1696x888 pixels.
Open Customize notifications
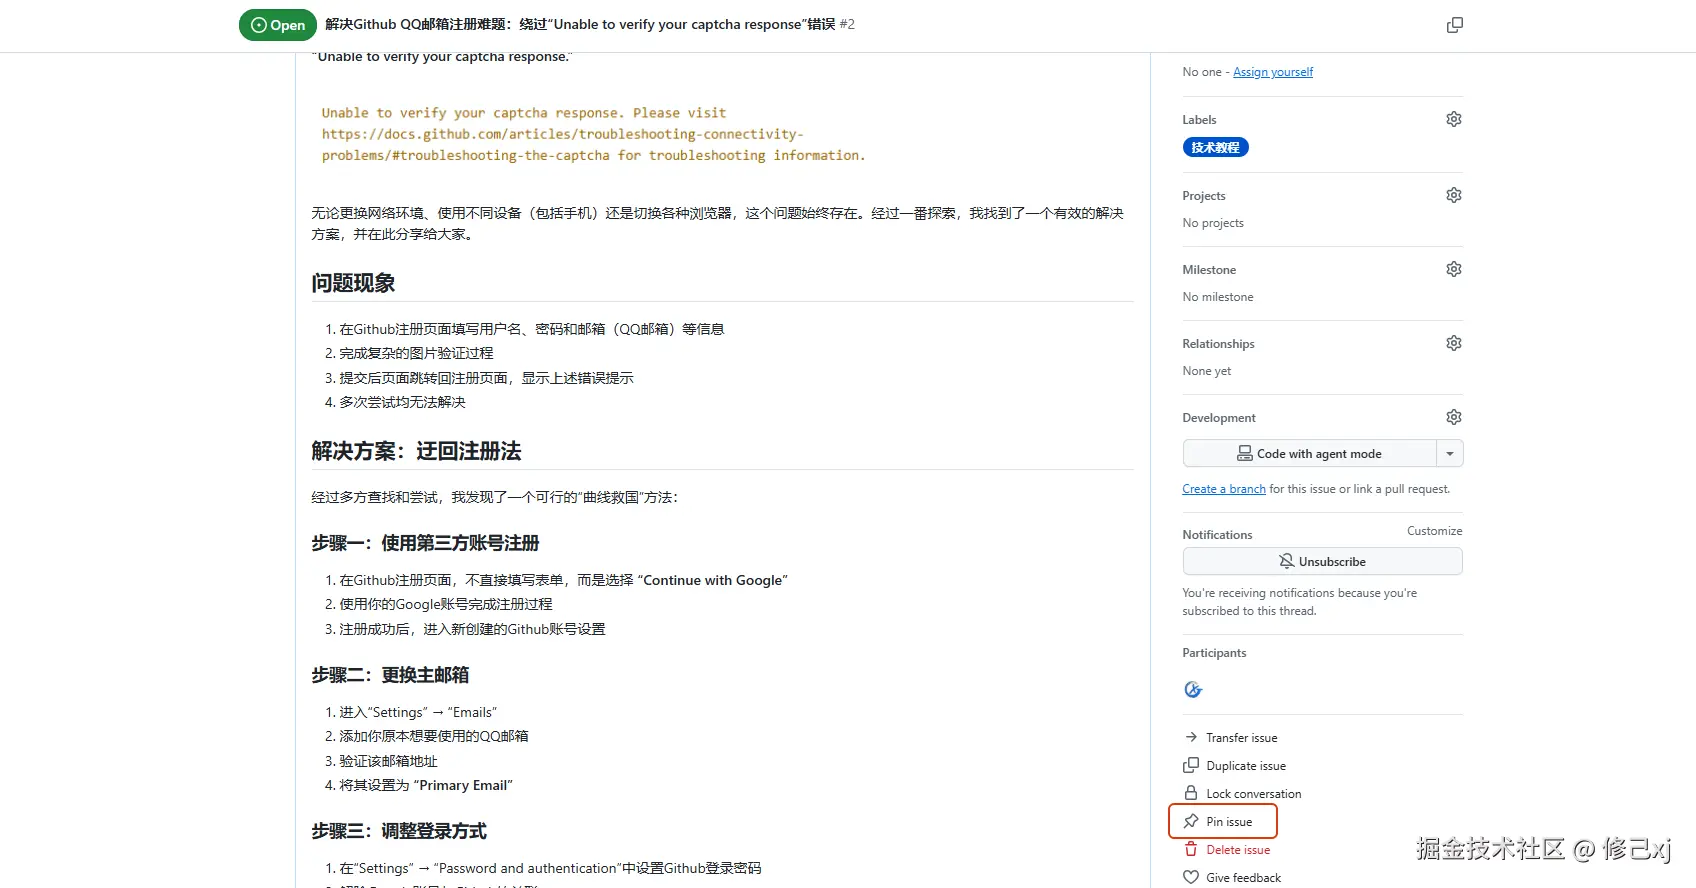pyautogui.click(x=1434, y=531)
